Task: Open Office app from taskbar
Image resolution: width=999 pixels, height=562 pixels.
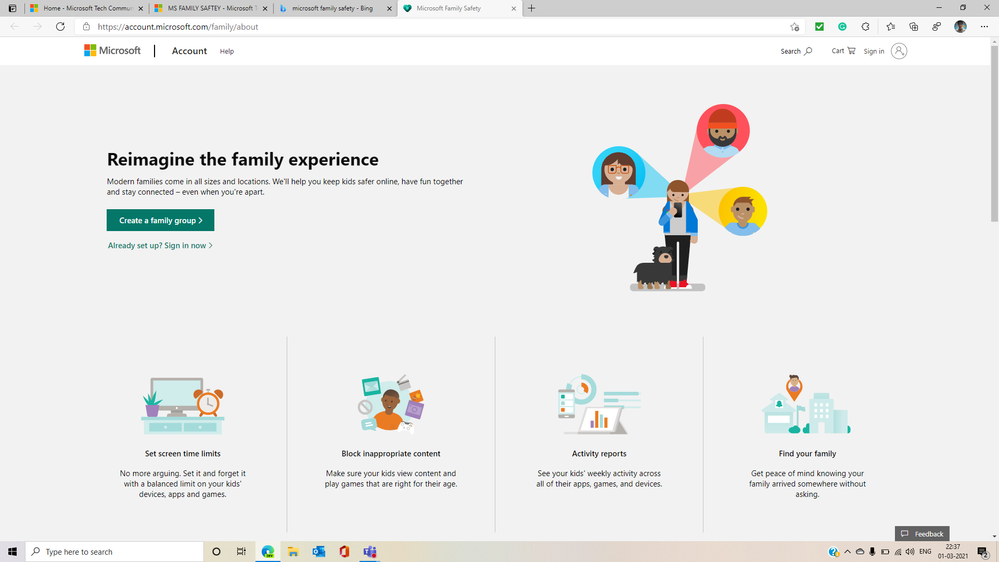Action: click(344, 552)
